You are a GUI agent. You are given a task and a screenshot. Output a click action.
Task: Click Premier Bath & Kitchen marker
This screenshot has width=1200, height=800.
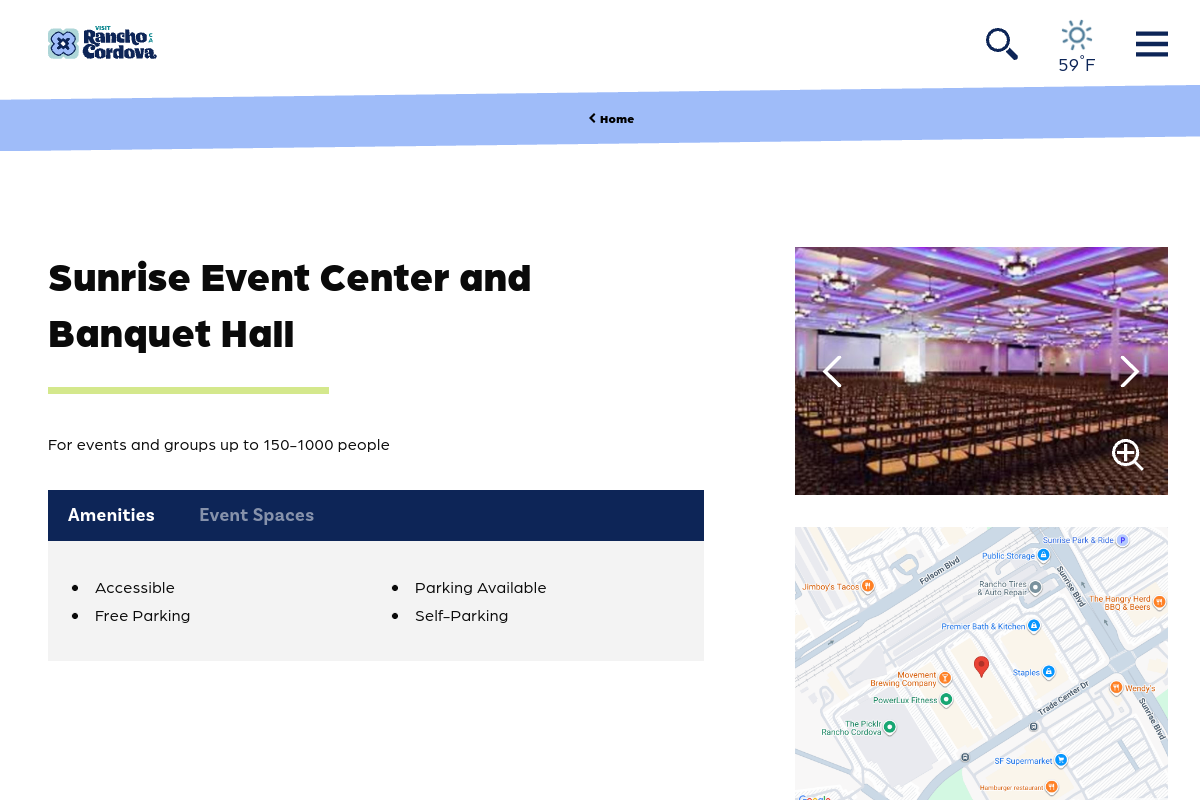1034,626
